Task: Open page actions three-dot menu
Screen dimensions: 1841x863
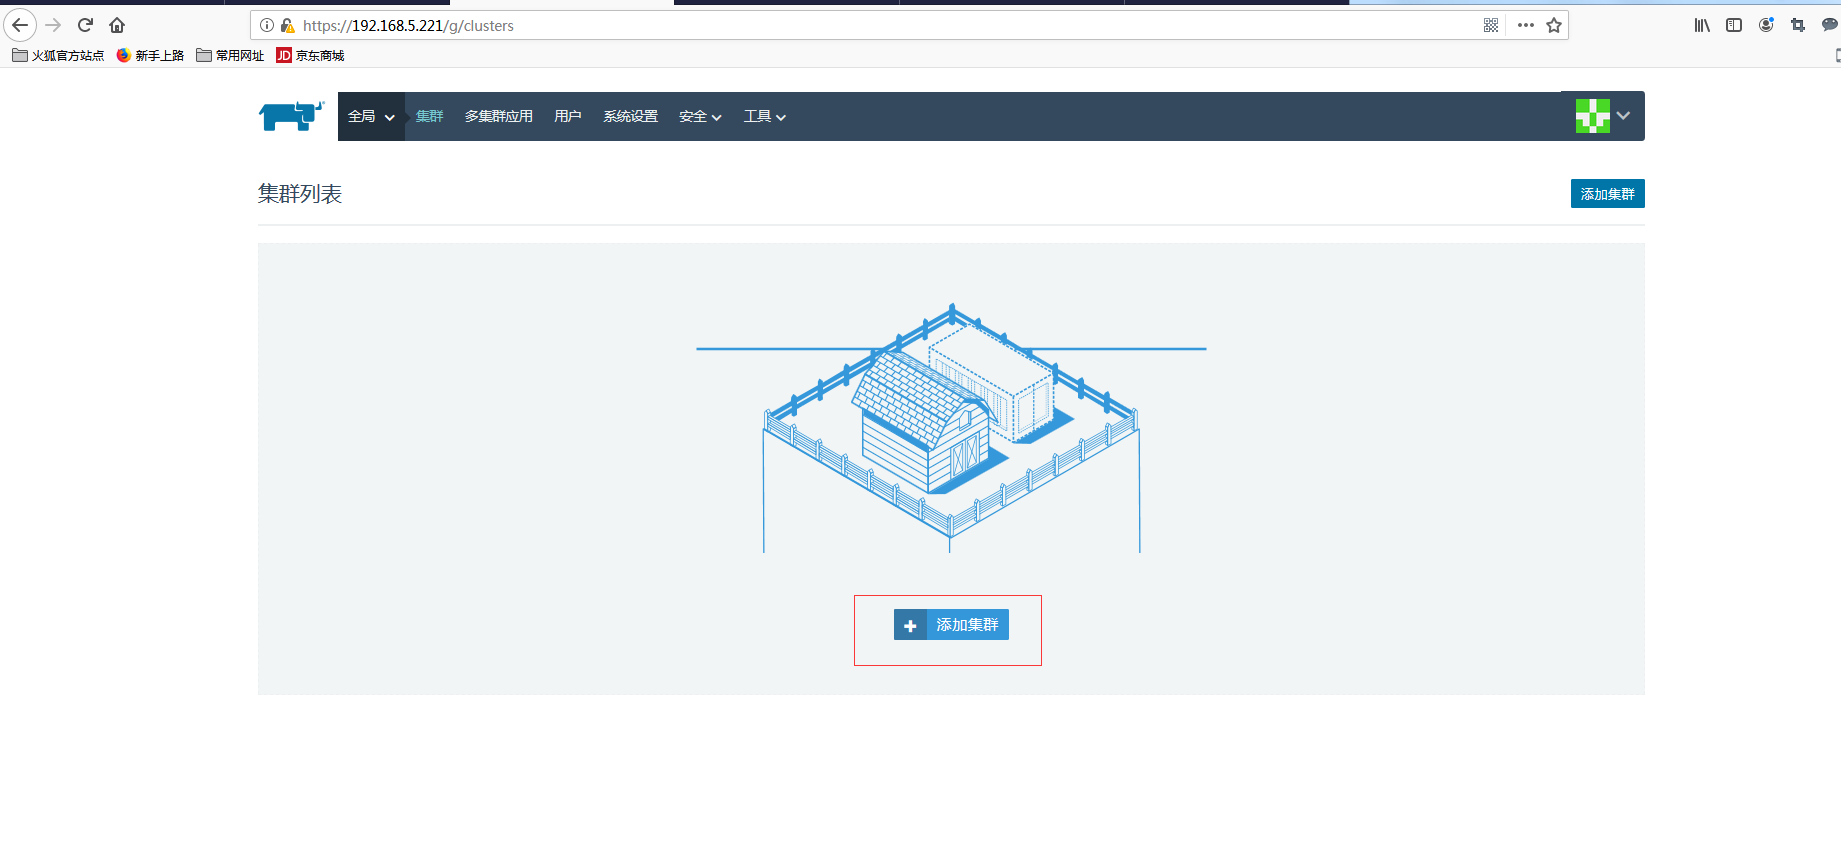Action: (1525, 25)
